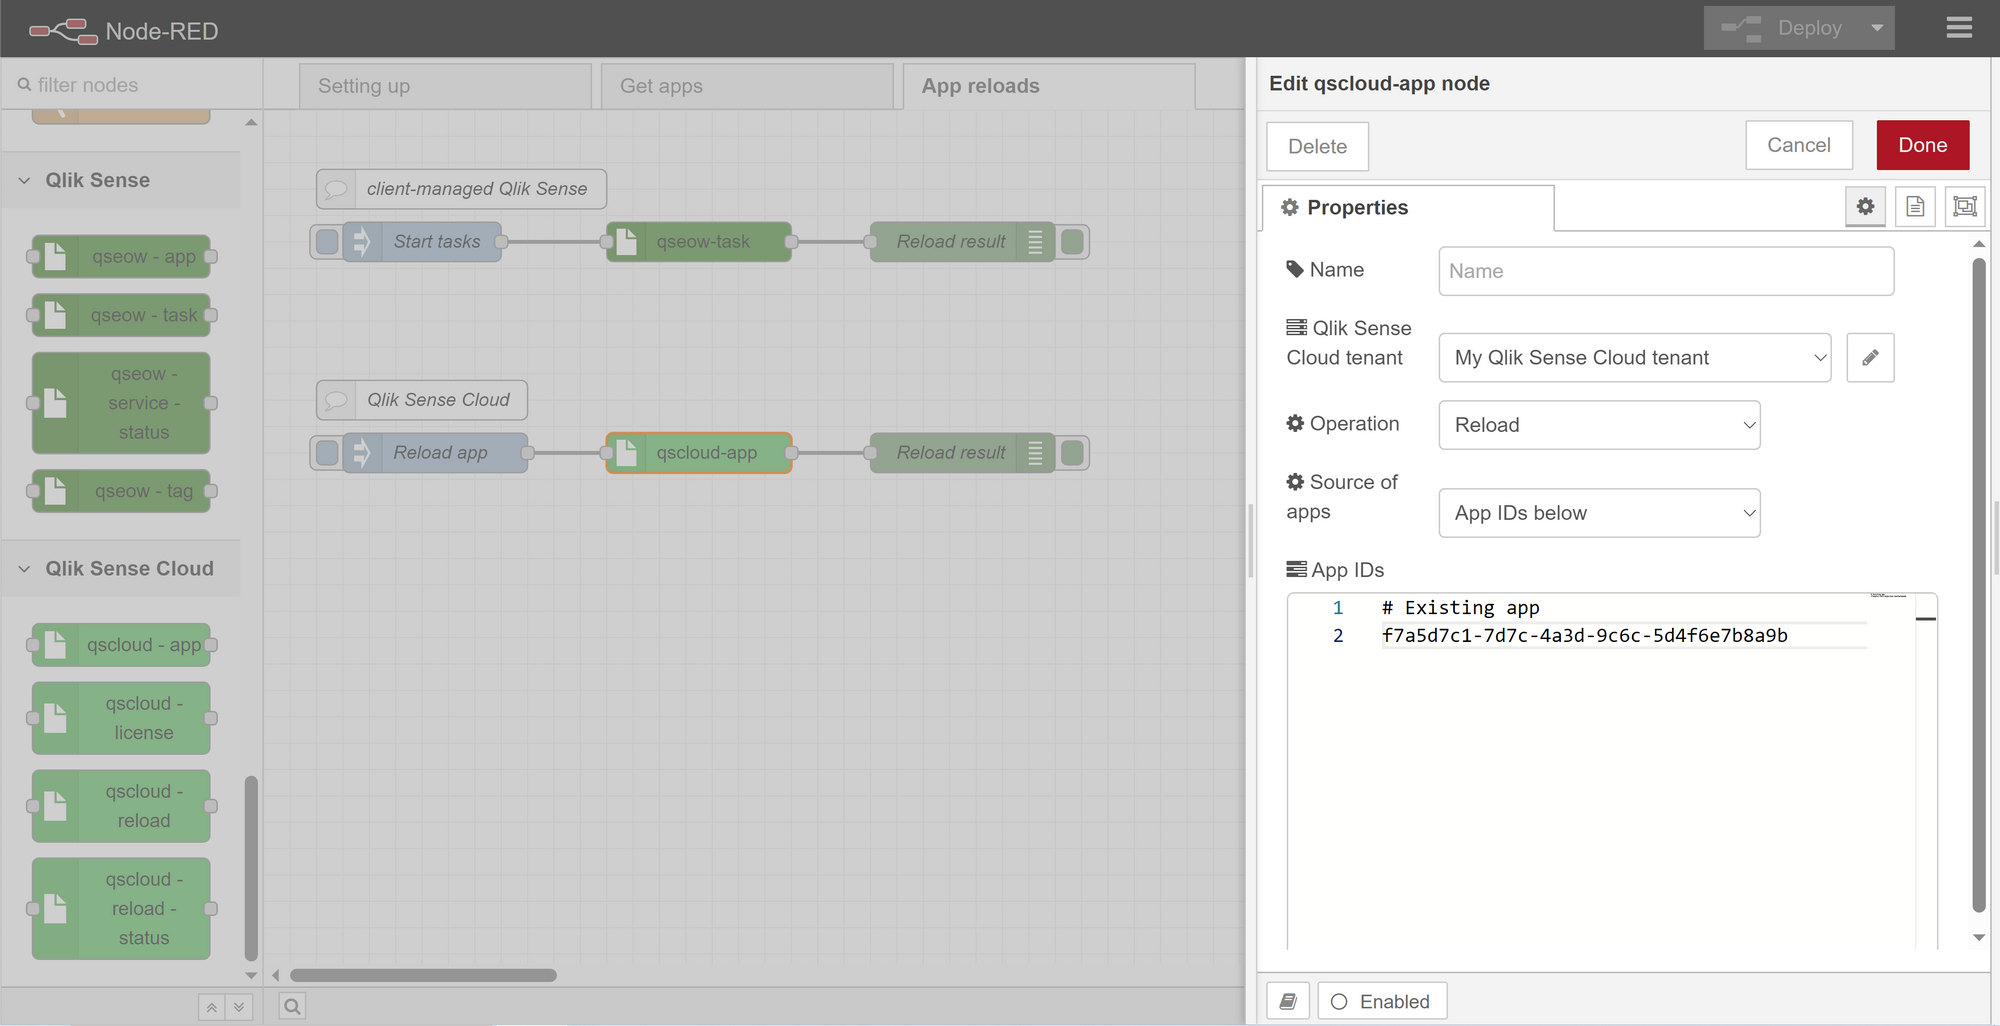Edit the tenant config with pencil icon

[x=1870, y=358]
